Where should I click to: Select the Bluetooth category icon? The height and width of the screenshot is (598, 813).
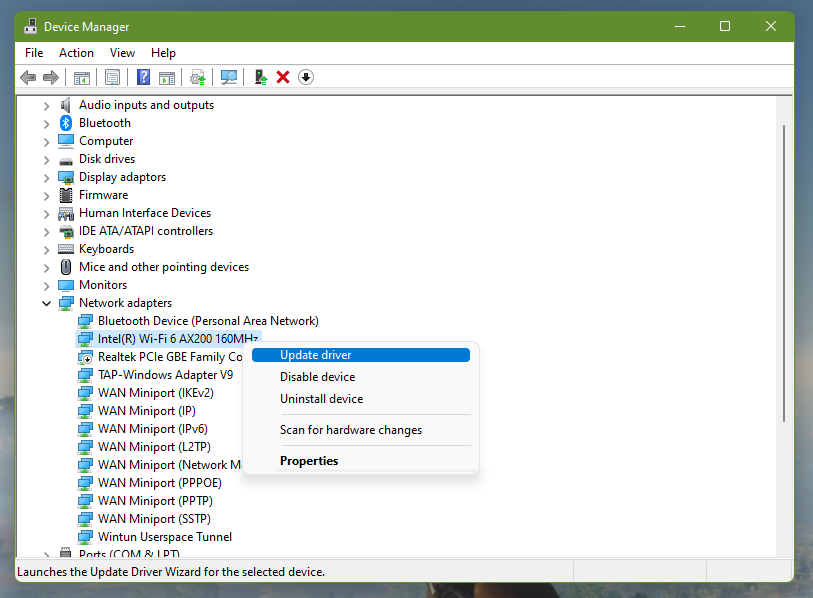66,123
